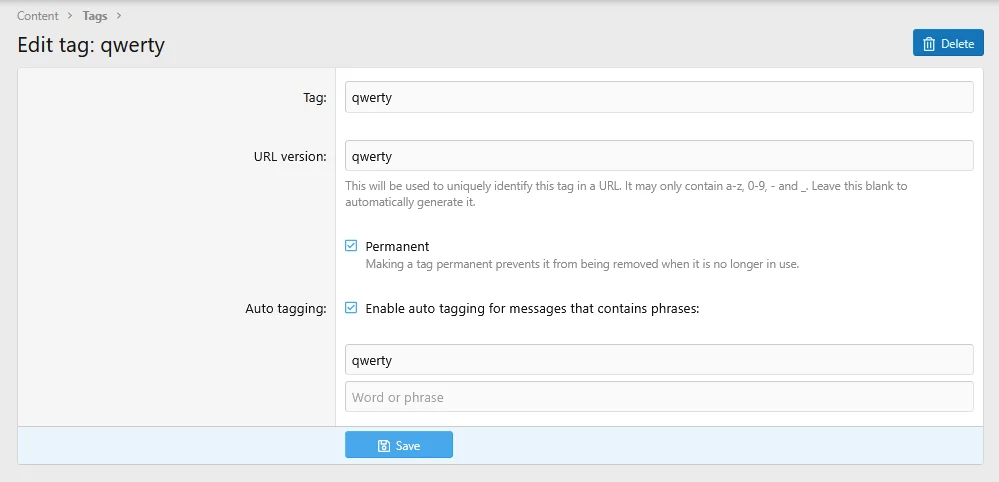Click the 'Enable auto tagging for messages' label
Image resolution: width=999 pixels, height=482 pixels.
pos(532,309)
